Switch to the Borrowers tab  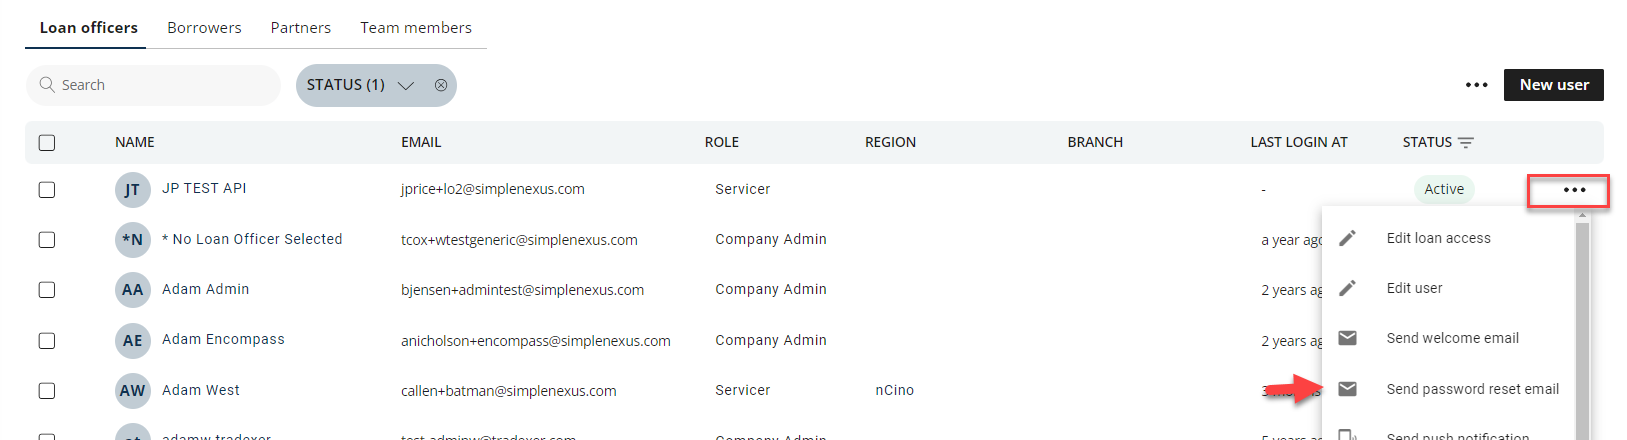coord(204,28)
